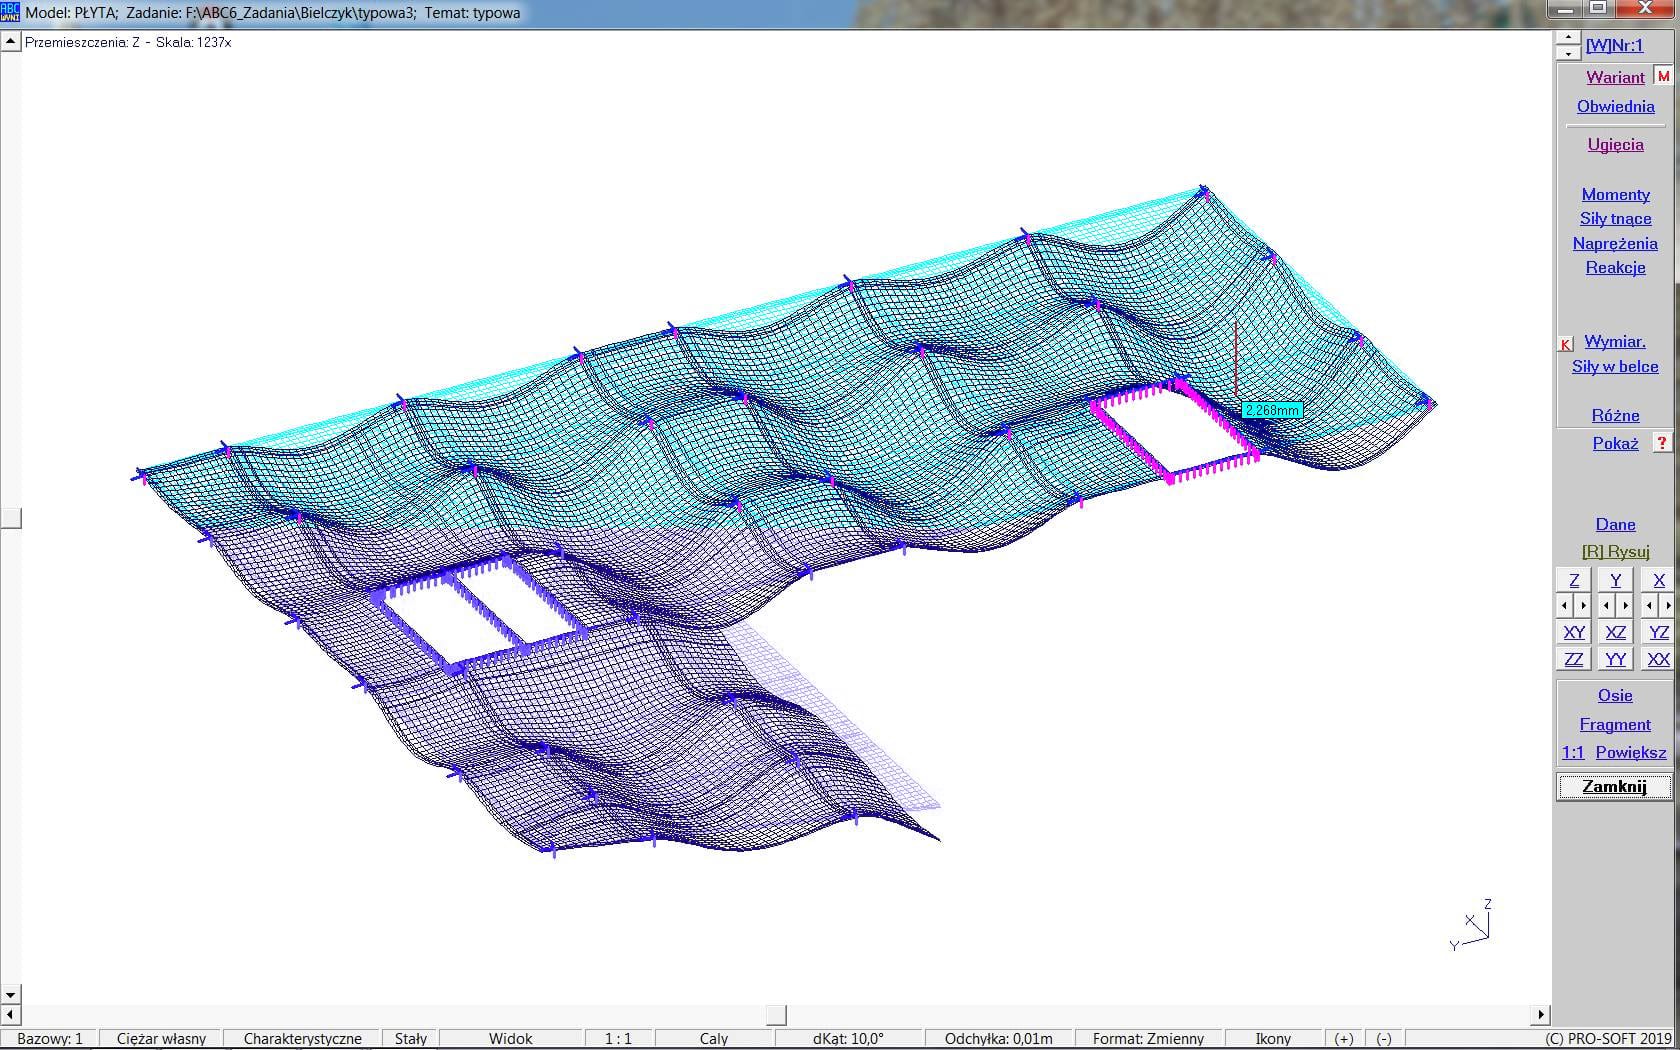
Task: Toggle Ikony in the status bar
Action: [1273, 1038]
